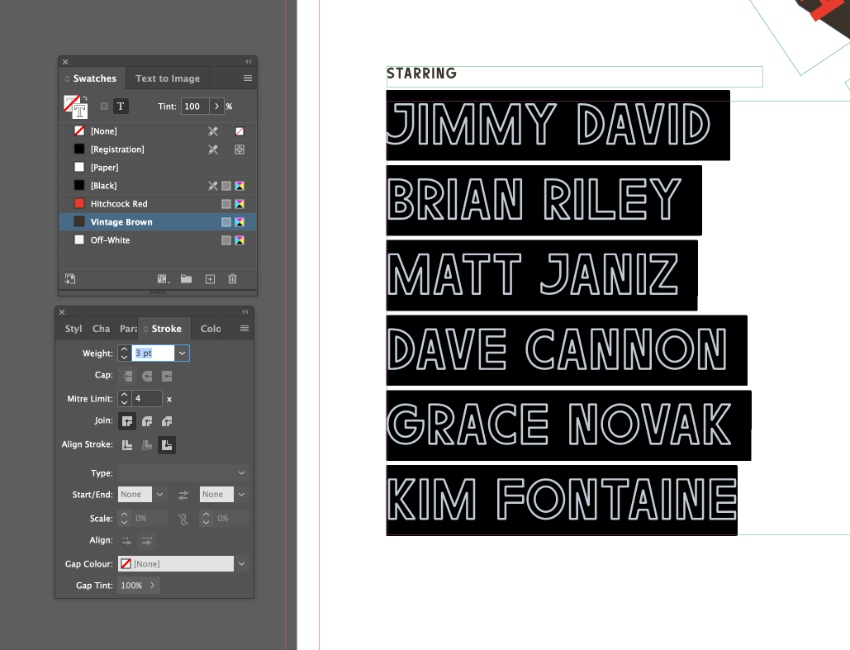Click the stroke Weight field
The width and height of the screenshot is (850, 650).
[x=153, y=353]
